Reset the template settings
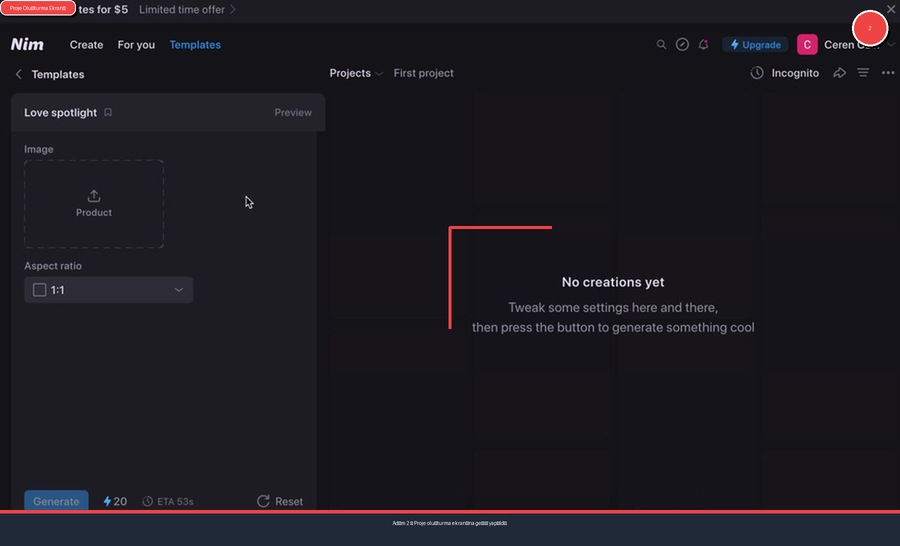 pos(280,501)
